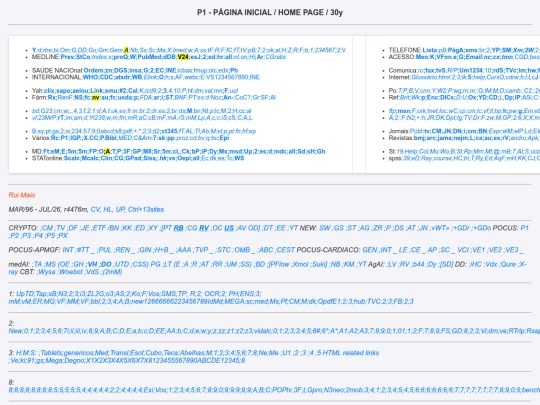Open the PUL link in POCUS-APMGF
Image resolution: width=540 pixels, height=405 pixels.
(x=105, y=250)
